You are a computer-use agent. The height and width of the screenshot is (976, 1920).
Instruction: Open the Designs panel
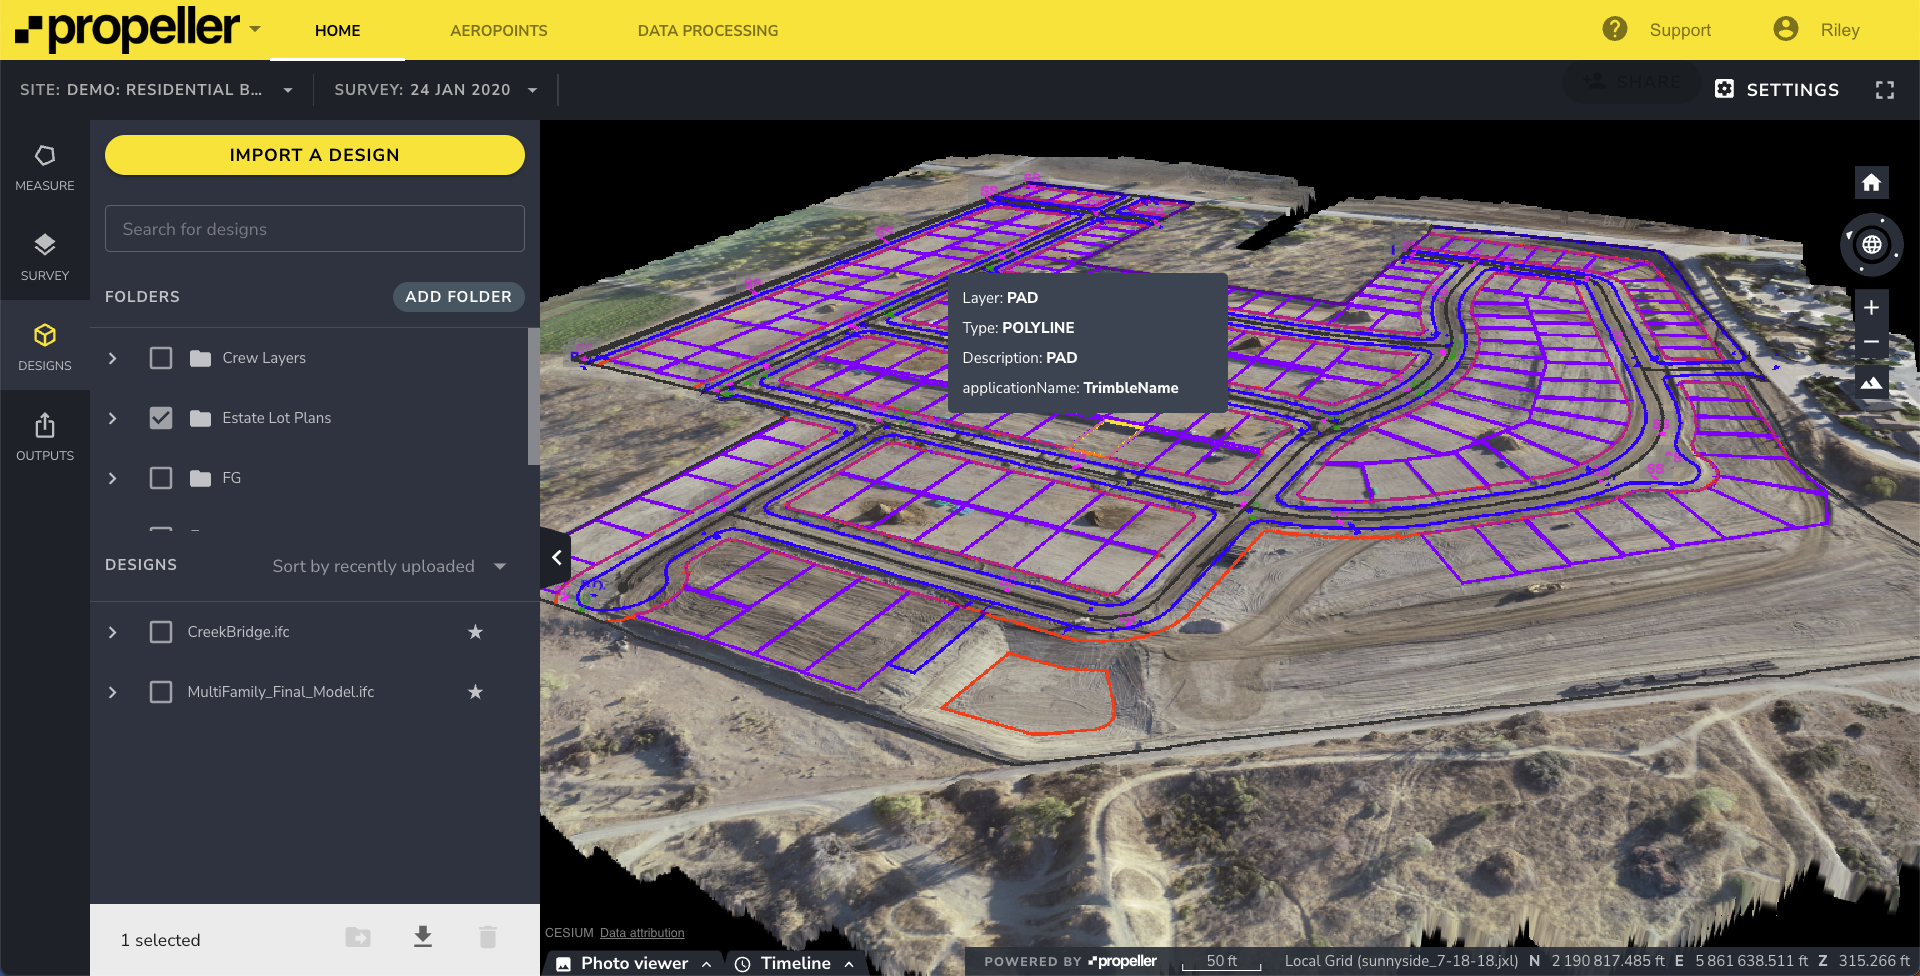tap(45, 347)
